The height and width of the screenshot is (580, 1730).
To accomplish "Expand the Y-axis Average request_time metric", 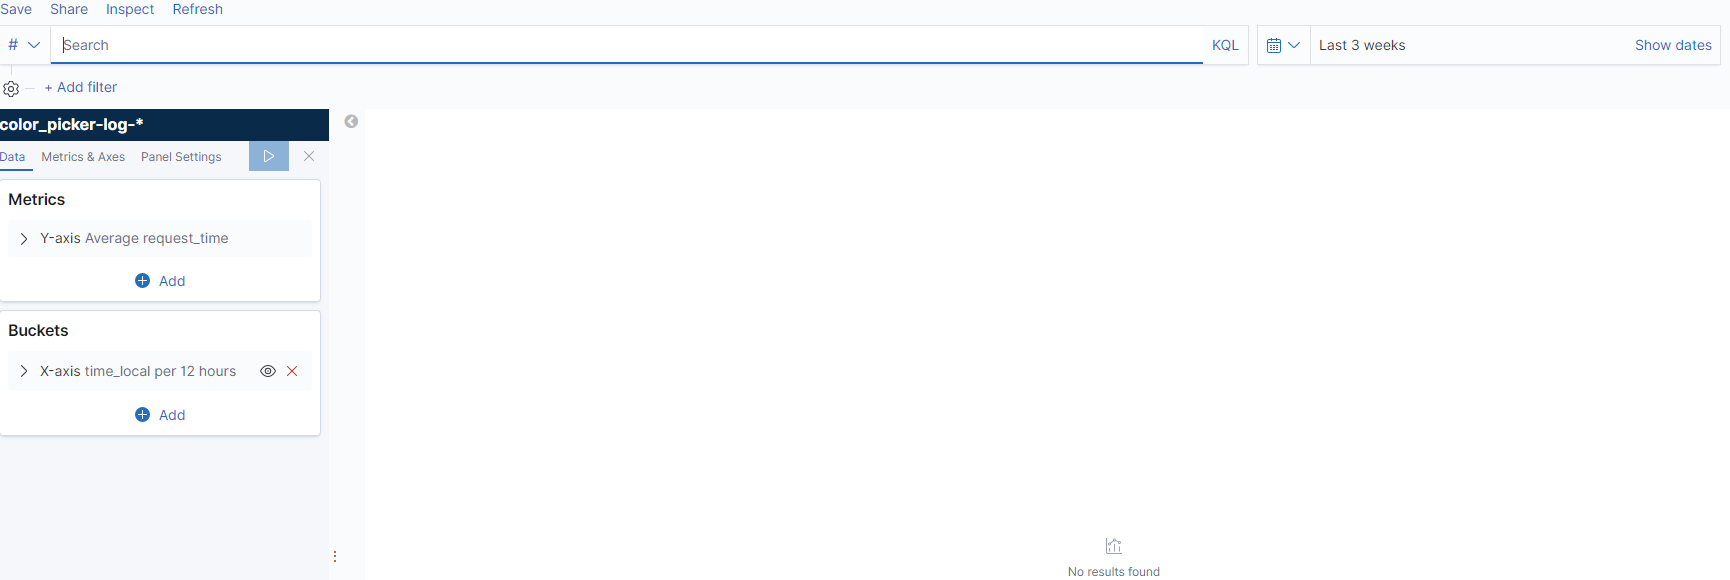I will [x=24, y=239].
